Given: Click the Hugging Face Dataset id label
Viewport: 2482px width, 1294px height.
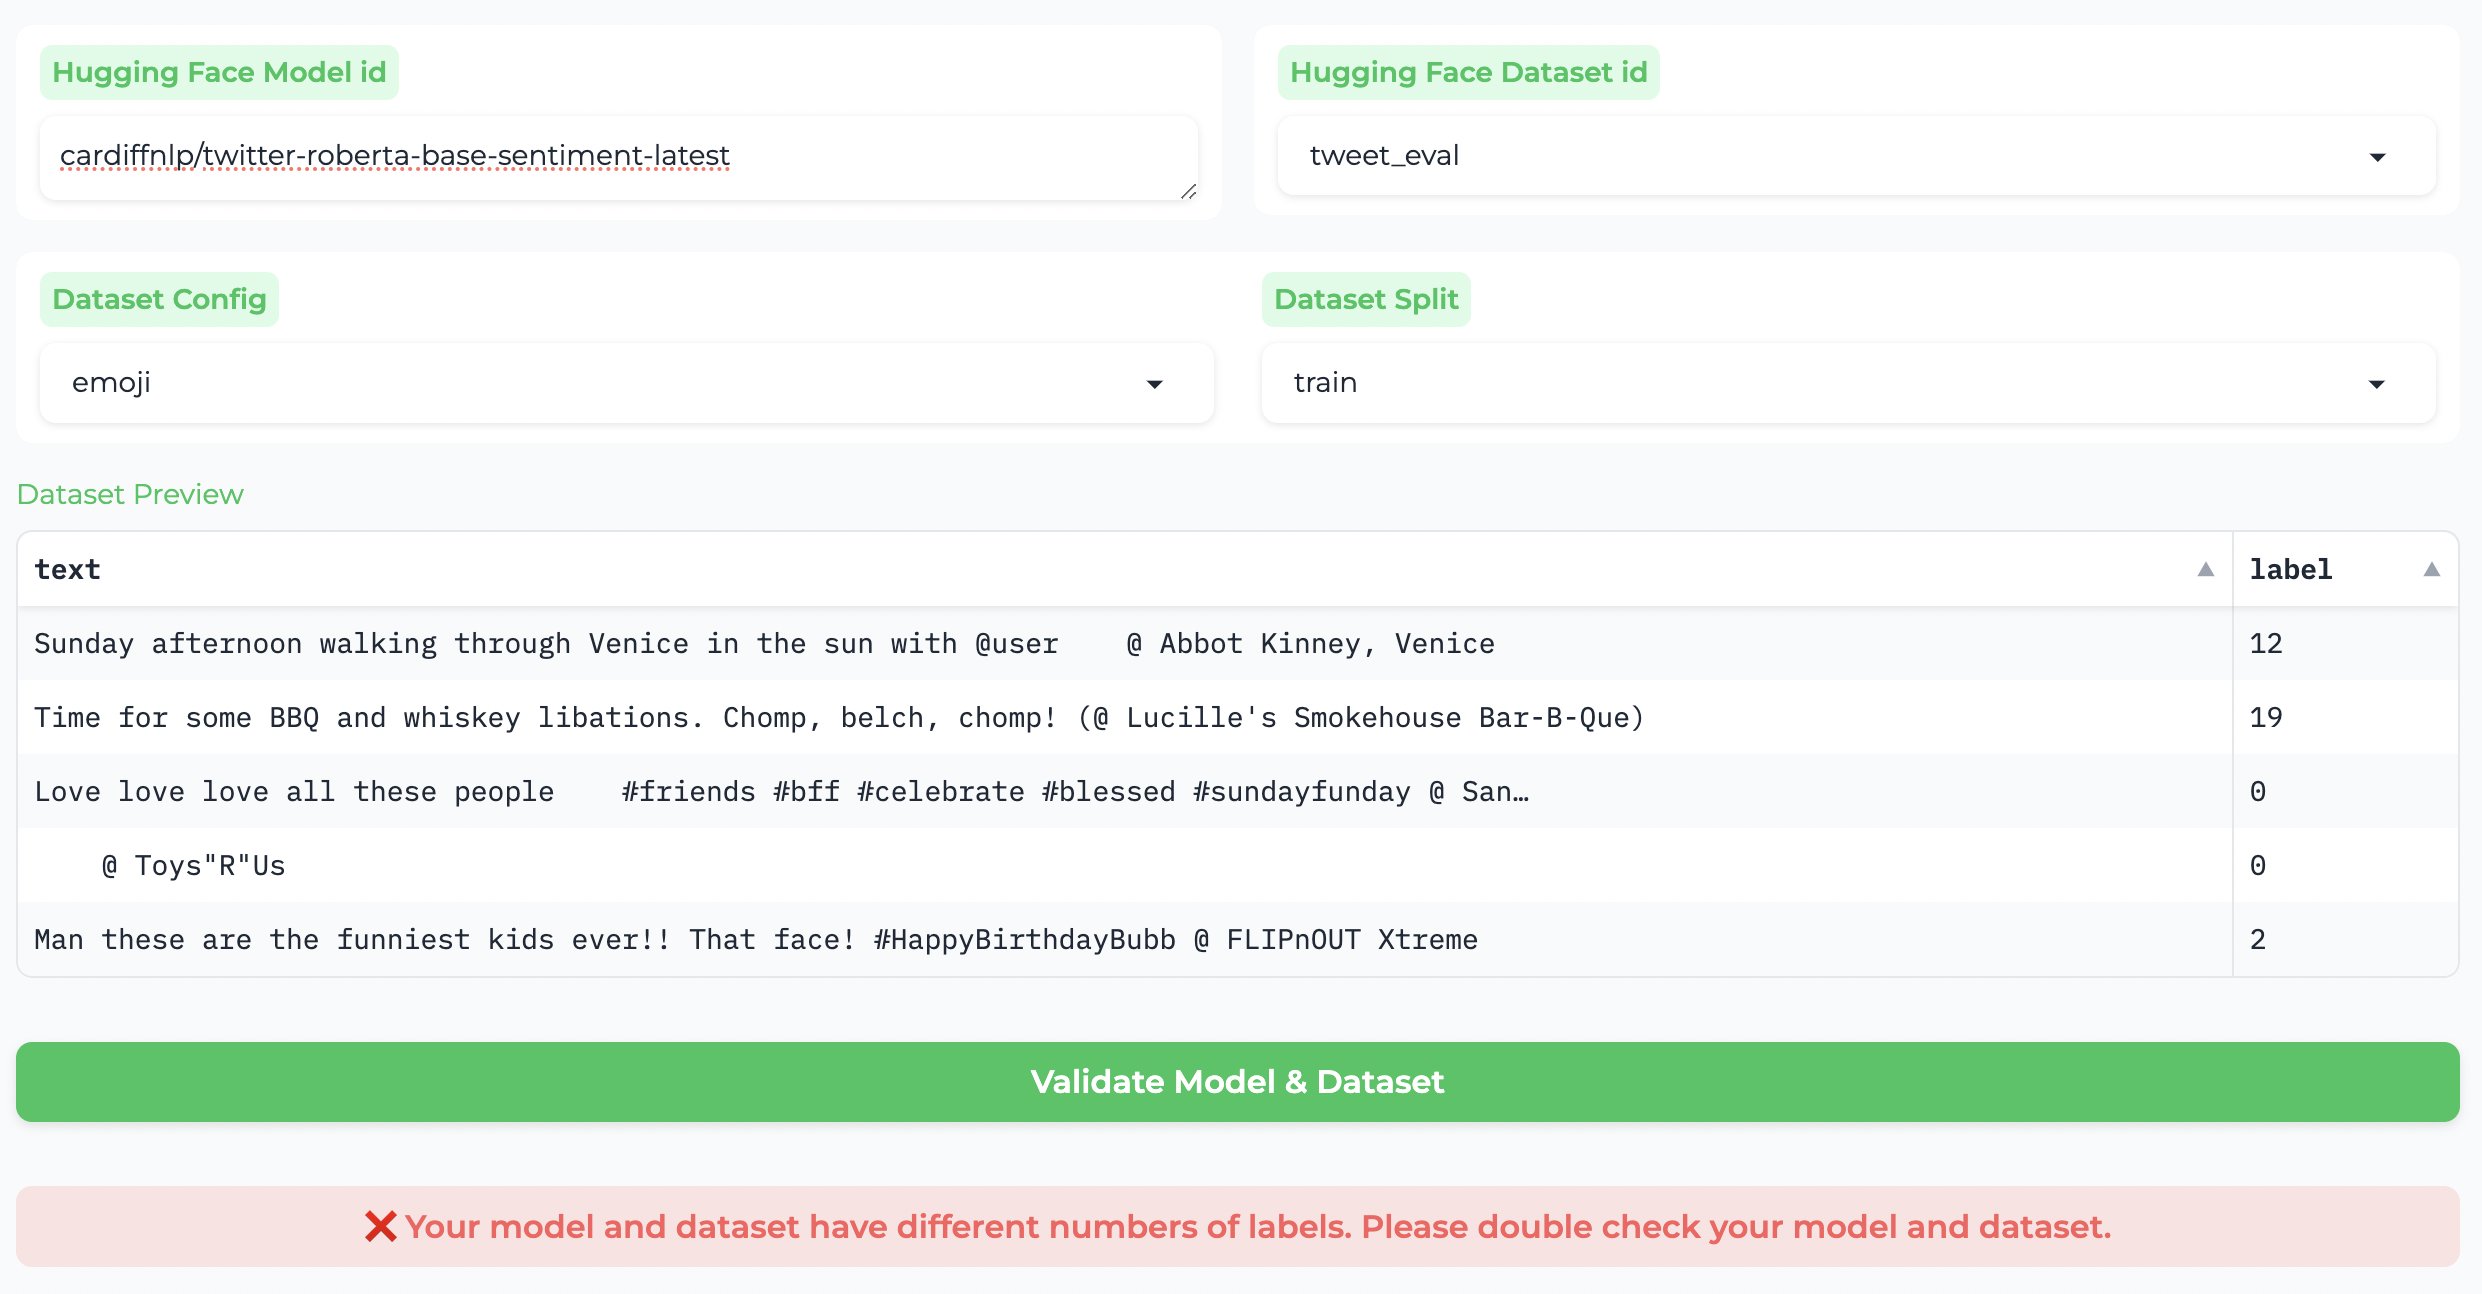Looking at the screenshot, I should (x=1468, y=72).
